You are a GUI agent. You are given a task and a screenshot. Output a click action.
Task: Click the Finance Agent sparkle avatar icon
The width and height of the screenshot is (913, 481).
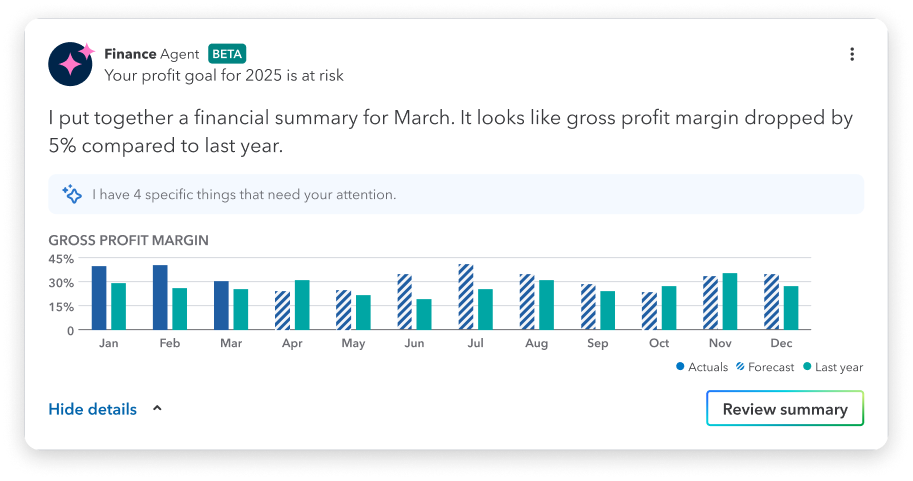pyautogui.click(x=71, y=64)
